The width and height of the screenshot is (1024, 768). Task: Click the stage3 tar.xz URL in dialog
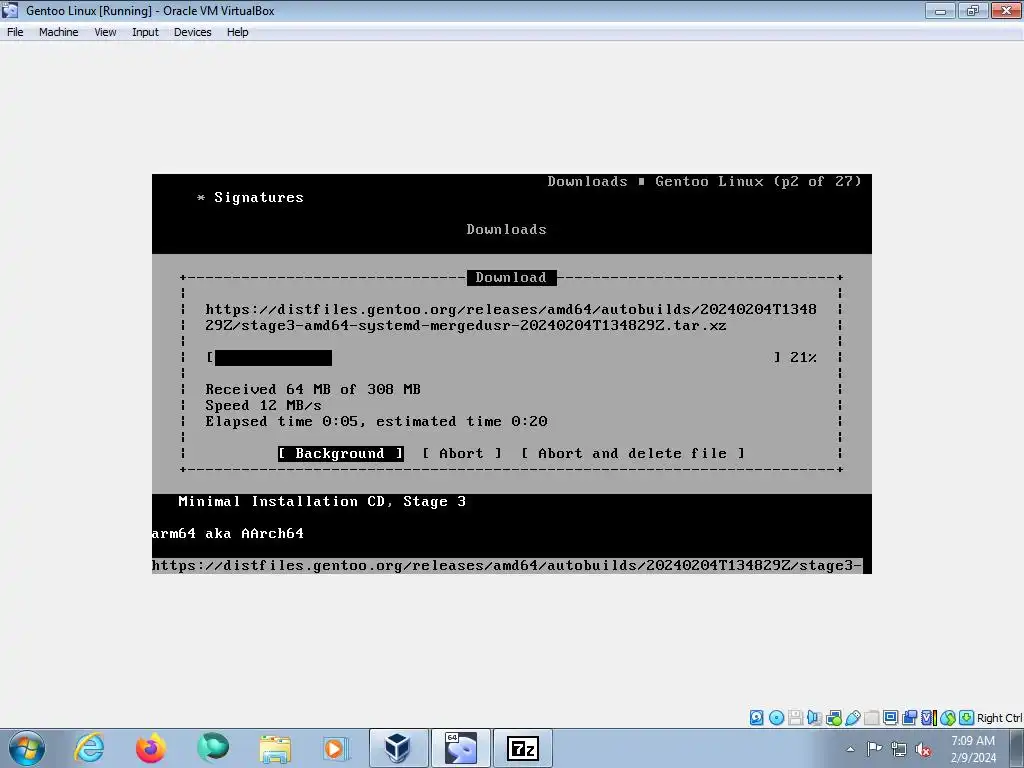tap(511, 317)
